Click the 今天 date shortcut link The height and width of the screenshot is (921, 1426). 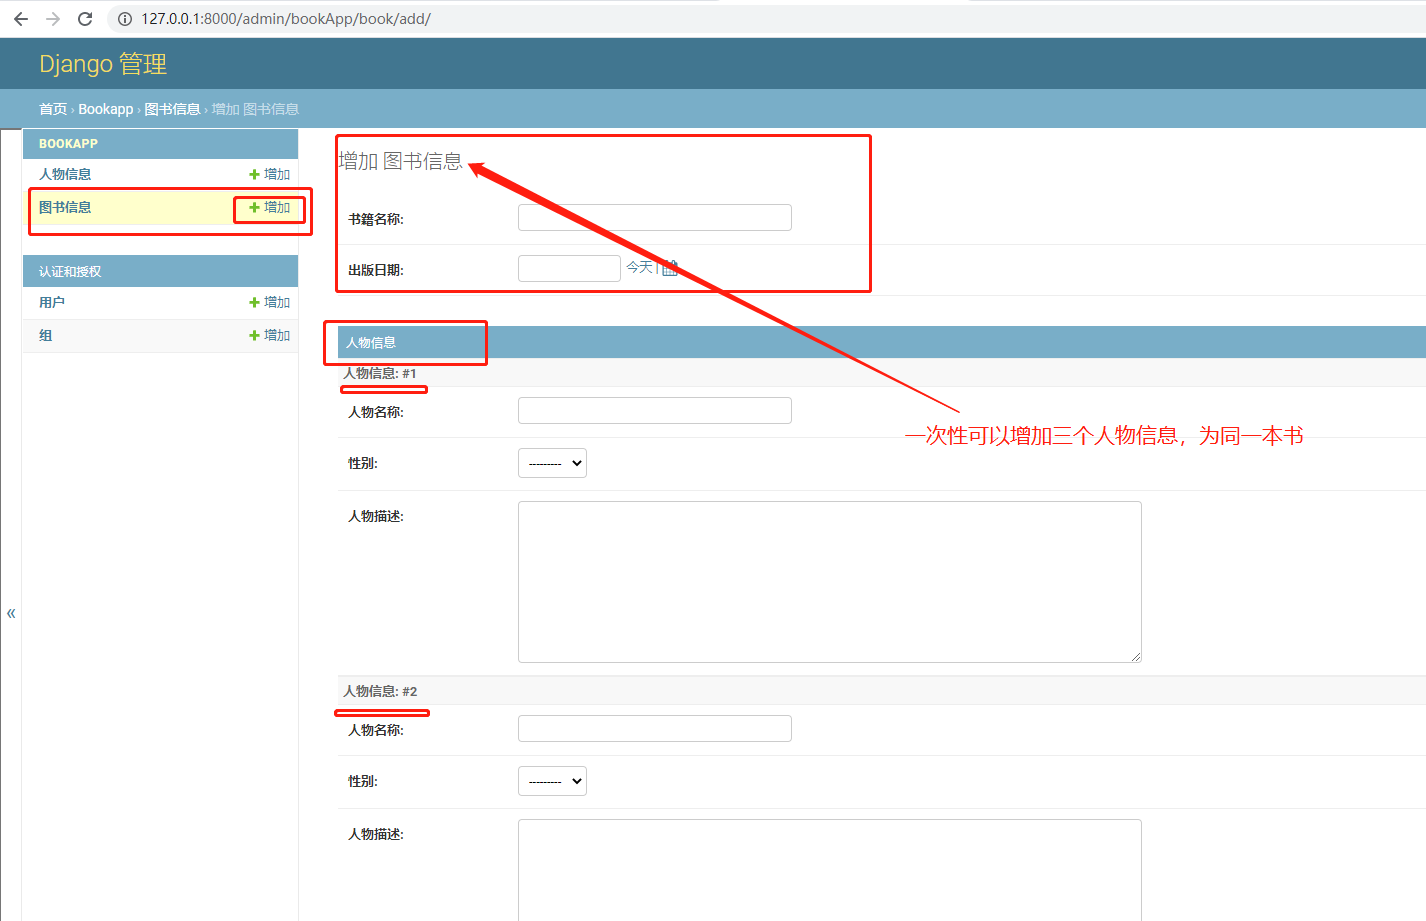(639, 267)
